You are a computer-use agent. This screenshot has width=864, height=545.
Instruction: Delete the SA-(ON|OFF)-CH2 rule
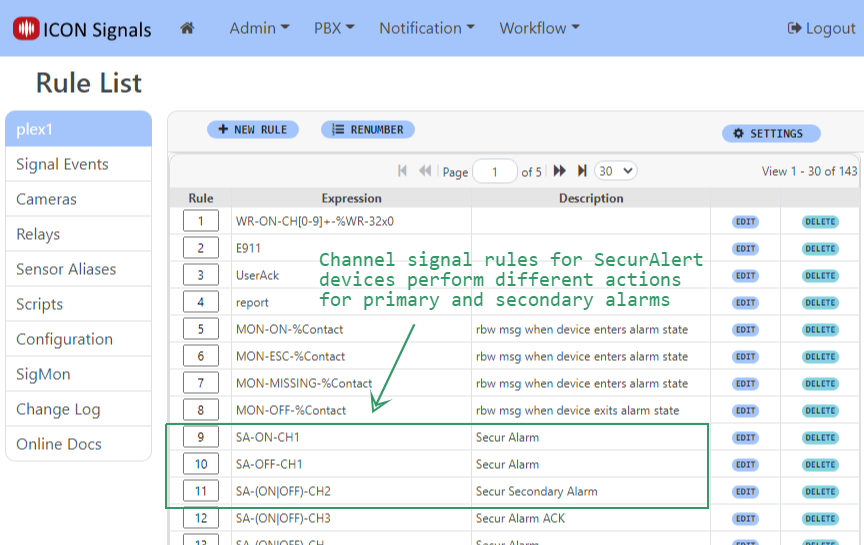coord(820,492)
